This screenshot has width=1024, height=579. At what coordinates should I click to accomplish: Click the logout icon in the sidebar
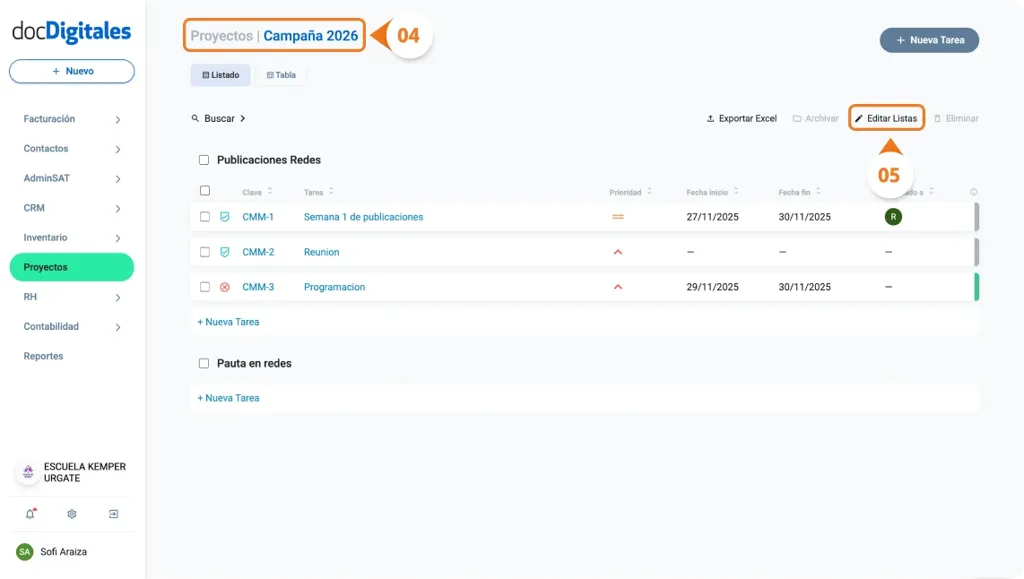(114, 513)
